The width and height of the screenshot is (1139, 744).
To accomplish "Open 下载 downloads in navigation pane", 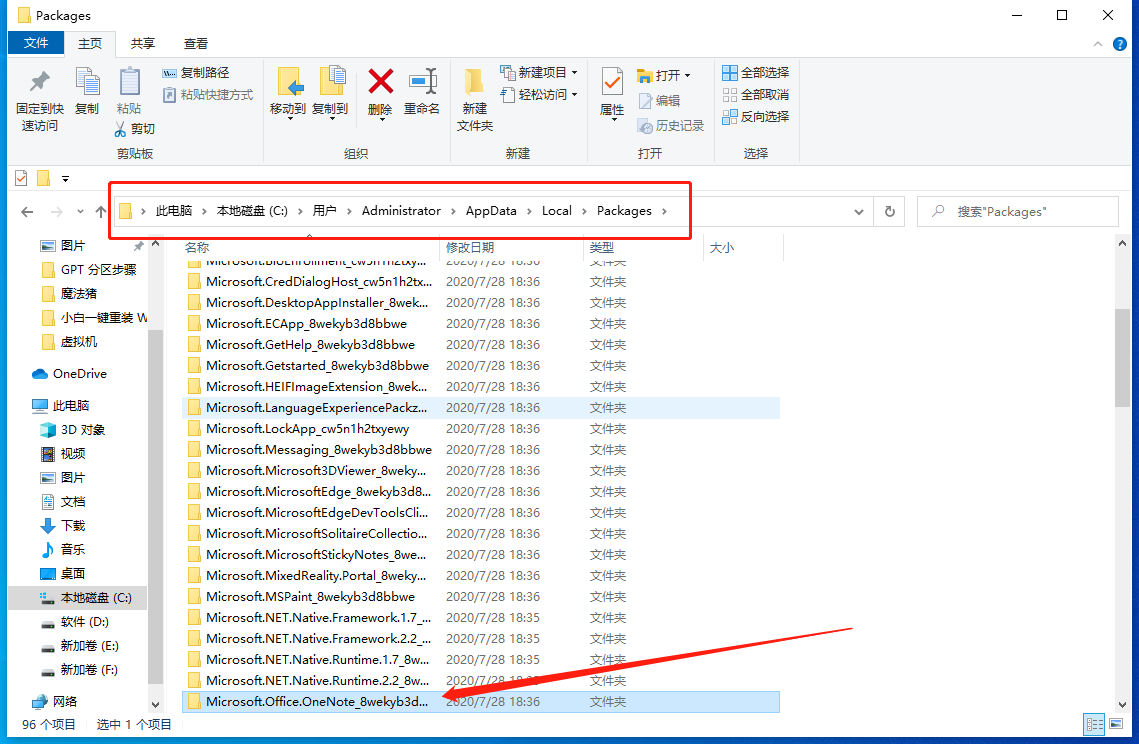I will (x=62, y=525).
